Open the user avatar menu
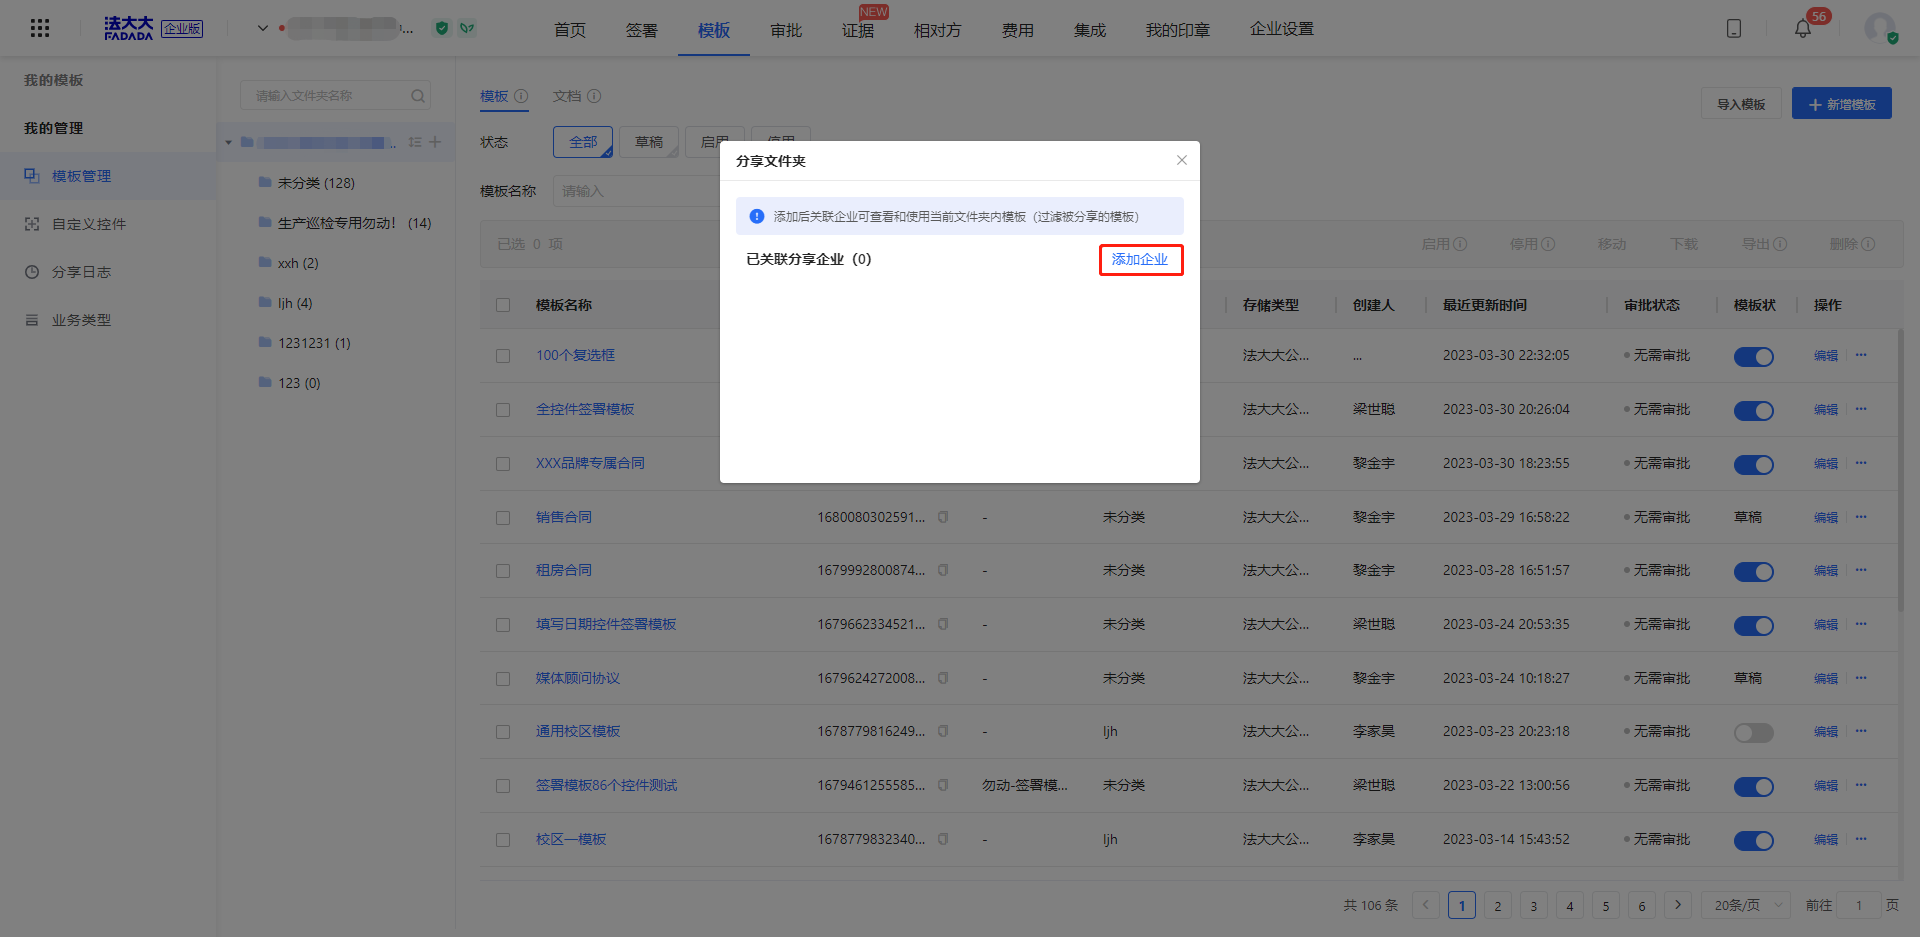 [x=1880, y=28]
